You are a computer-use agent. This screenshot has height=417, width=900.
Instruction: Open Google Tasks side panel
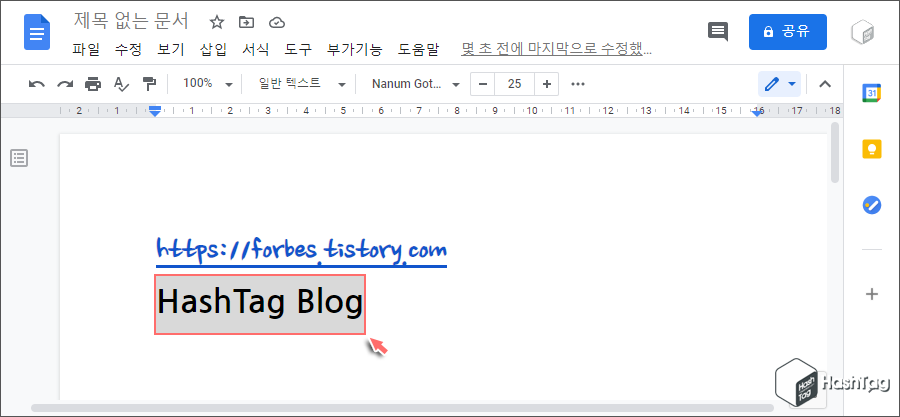point(872,205)
